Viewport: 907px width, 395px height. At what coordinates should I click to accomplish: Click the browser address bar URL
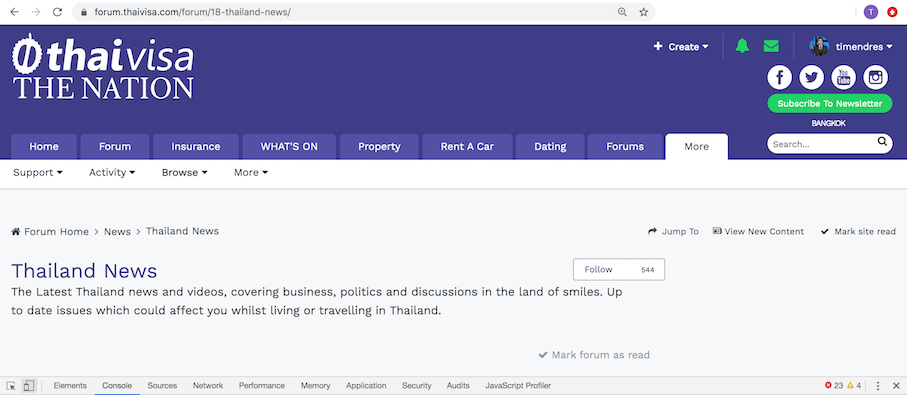coord(193,12)
